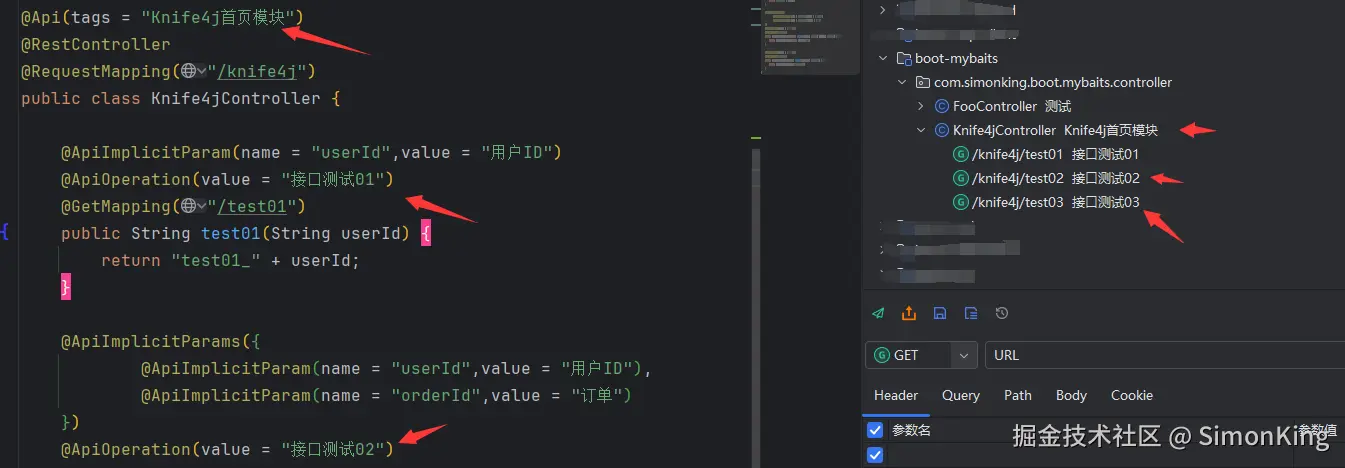
Task: Switch to the Path tab
Action: tap(1018, 395)
